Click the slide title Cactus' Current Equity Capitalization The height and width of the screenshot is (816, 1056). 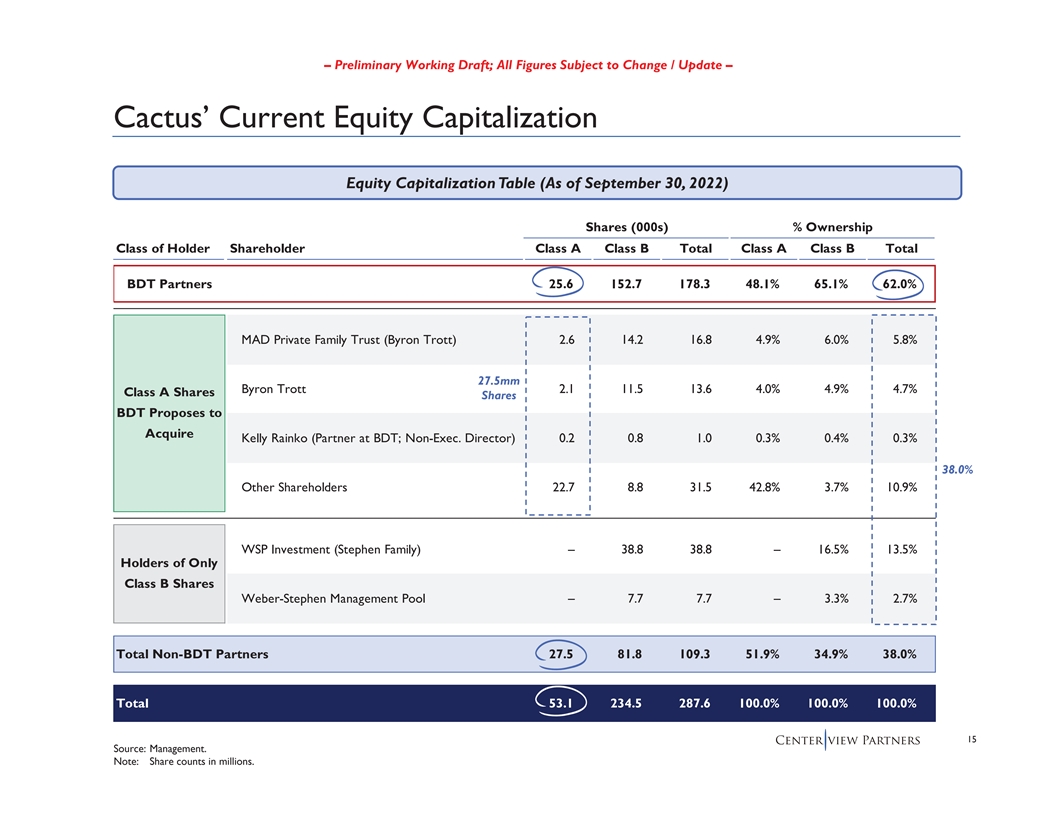tap(356, 117)
